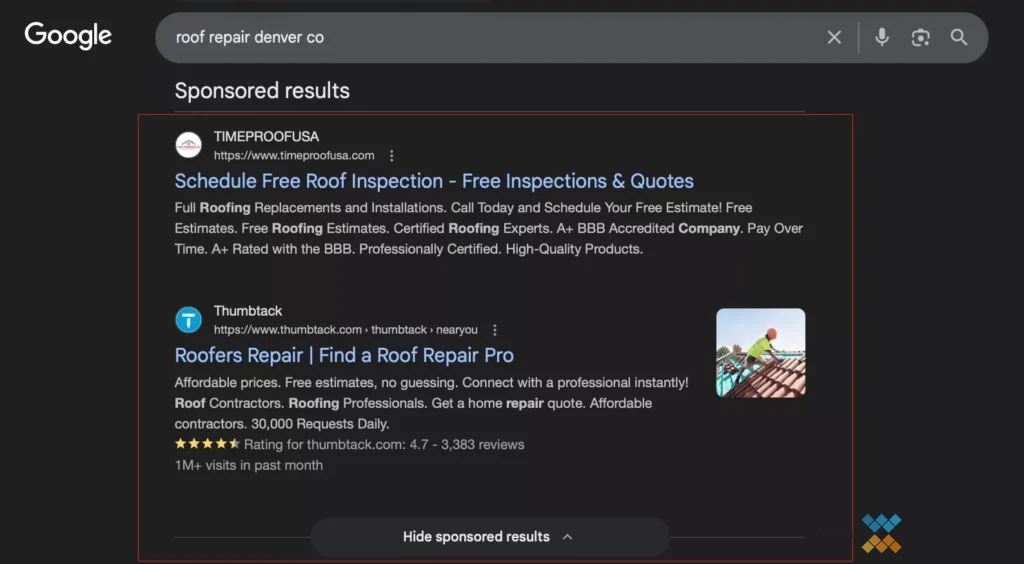This screenshot has height=564, width=1024.
Task: Open Google Lens image search icon
Action: 920,37
